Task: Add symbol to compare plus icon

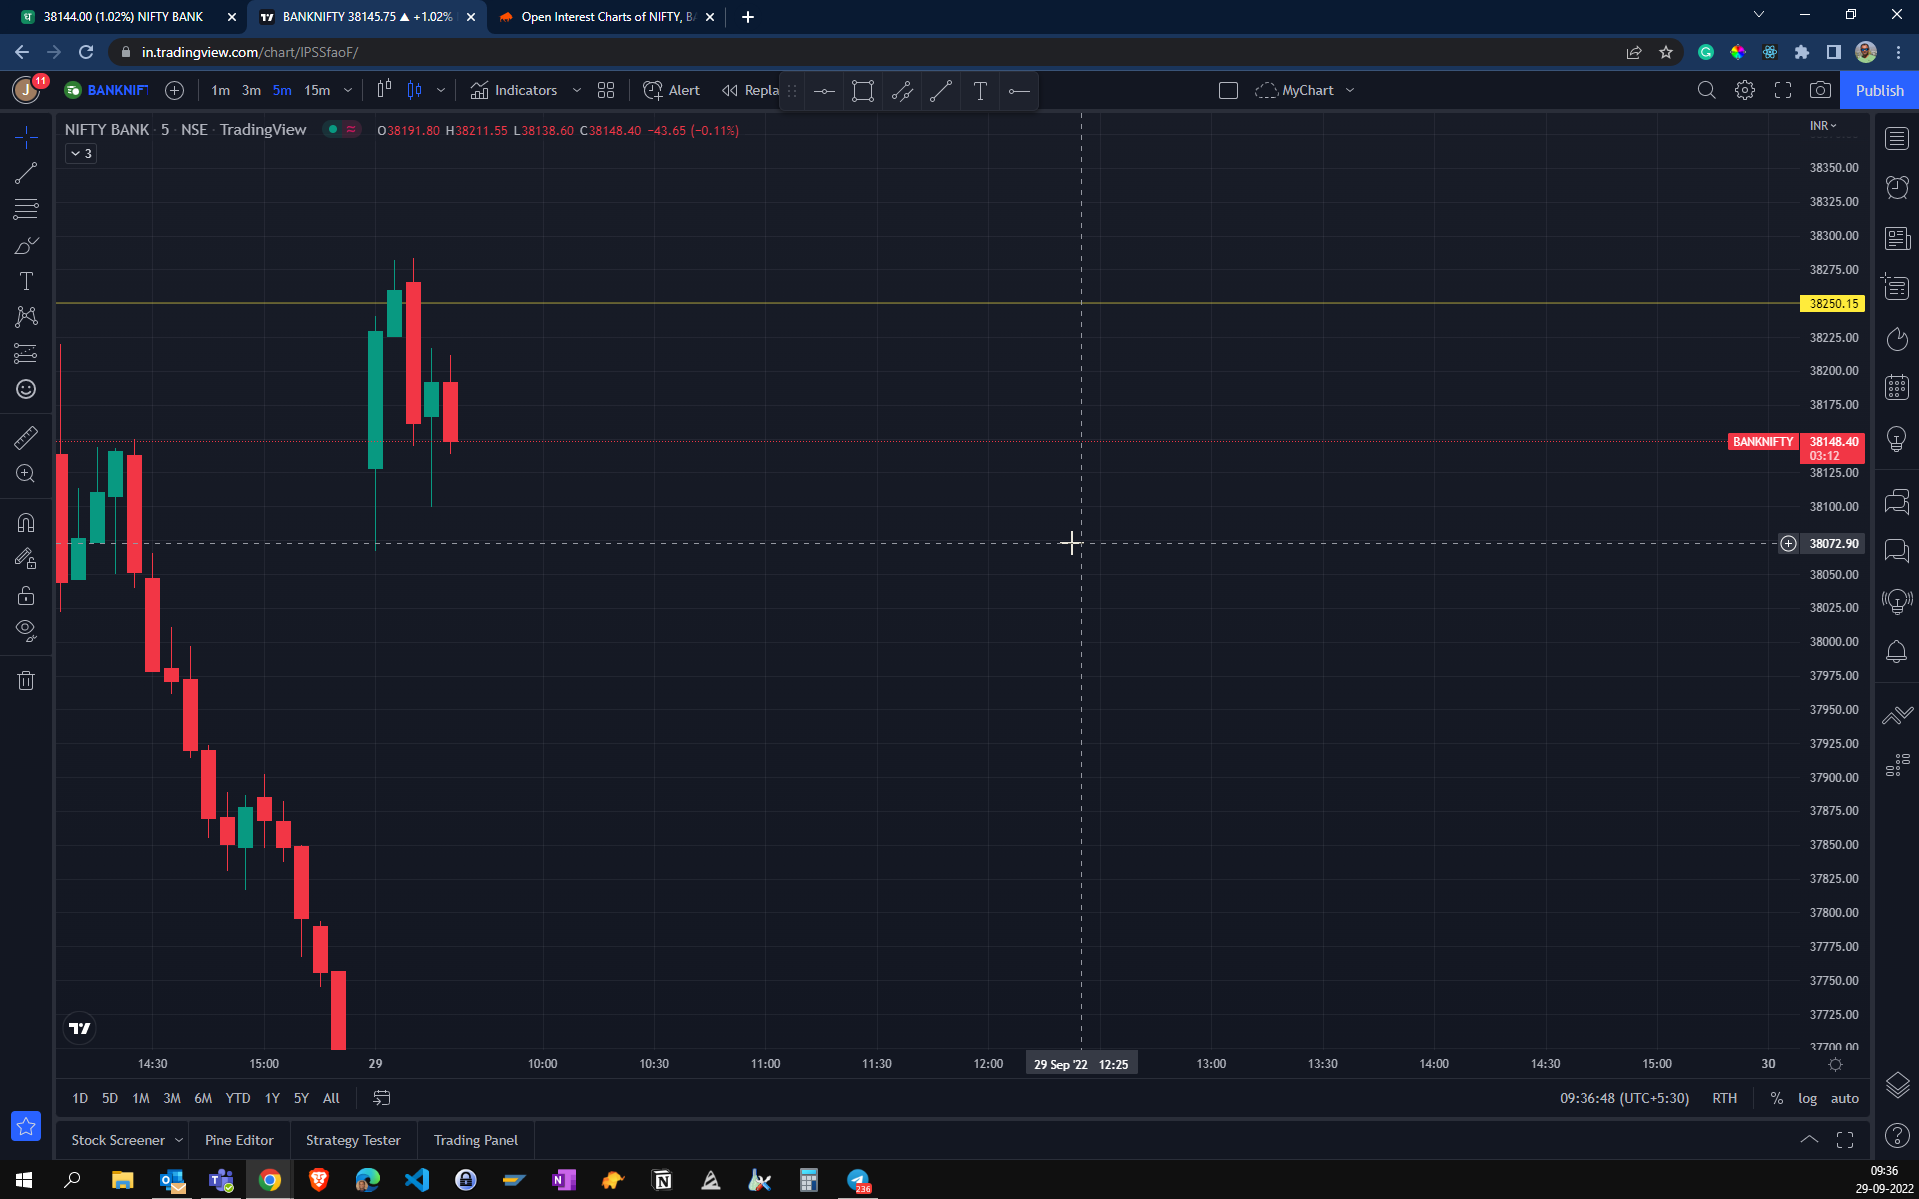Action: (x=174, y=90)
